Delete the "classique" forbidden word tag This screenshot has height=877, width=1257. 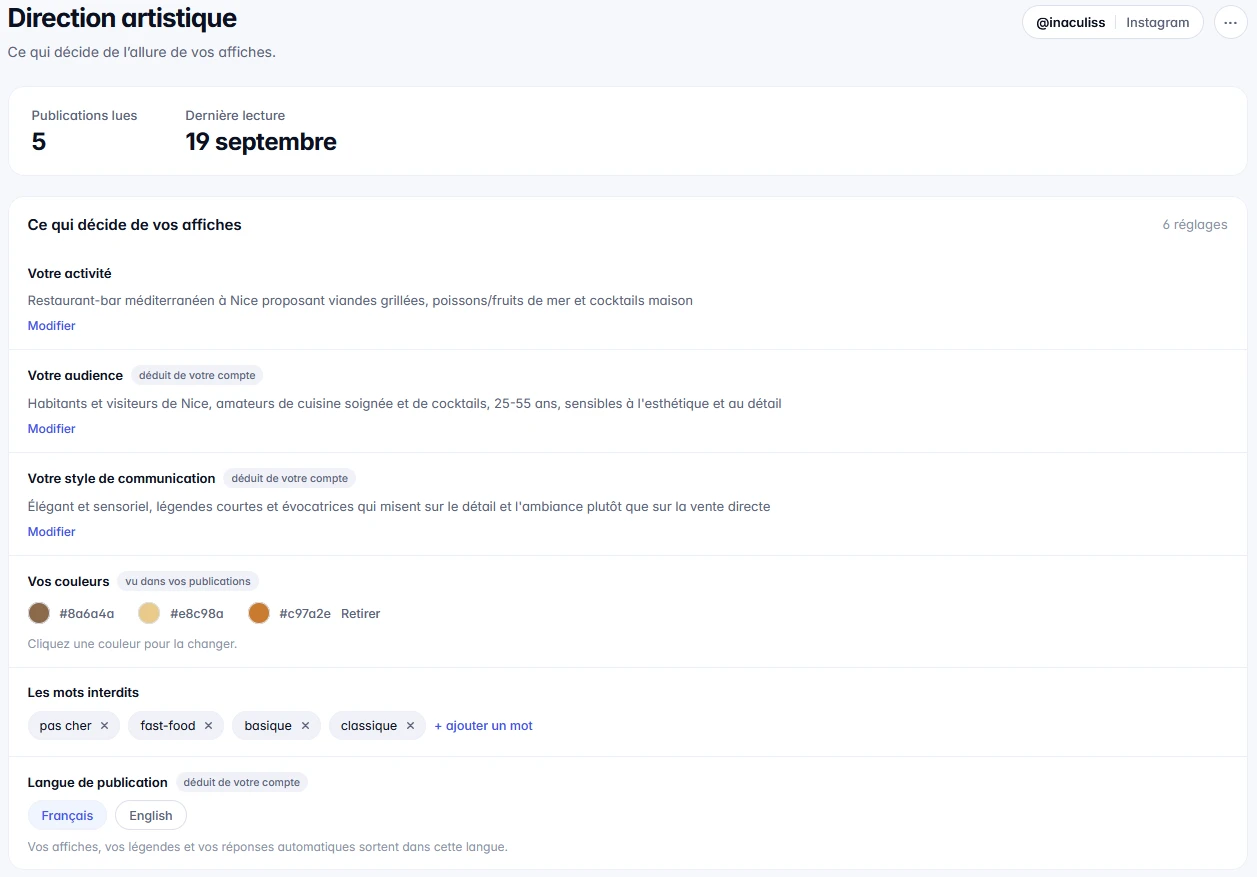[410, 726]
